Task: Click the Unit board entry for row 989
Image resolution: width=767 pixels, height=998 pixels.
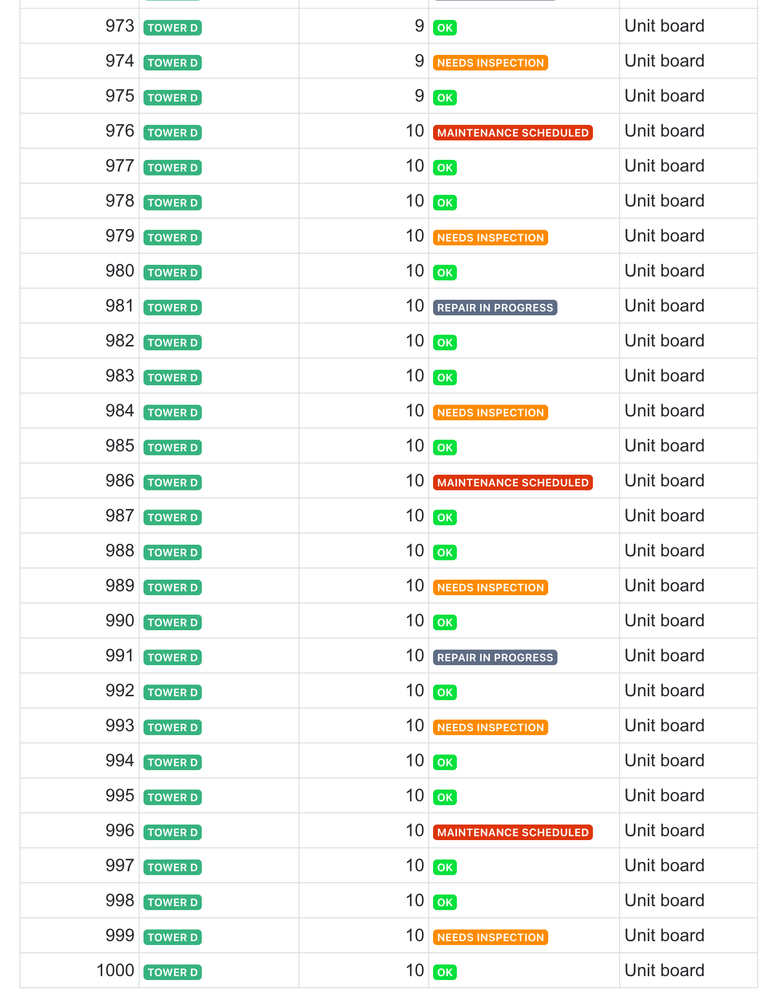Action: pyautogui.click(x=662, y=585)
